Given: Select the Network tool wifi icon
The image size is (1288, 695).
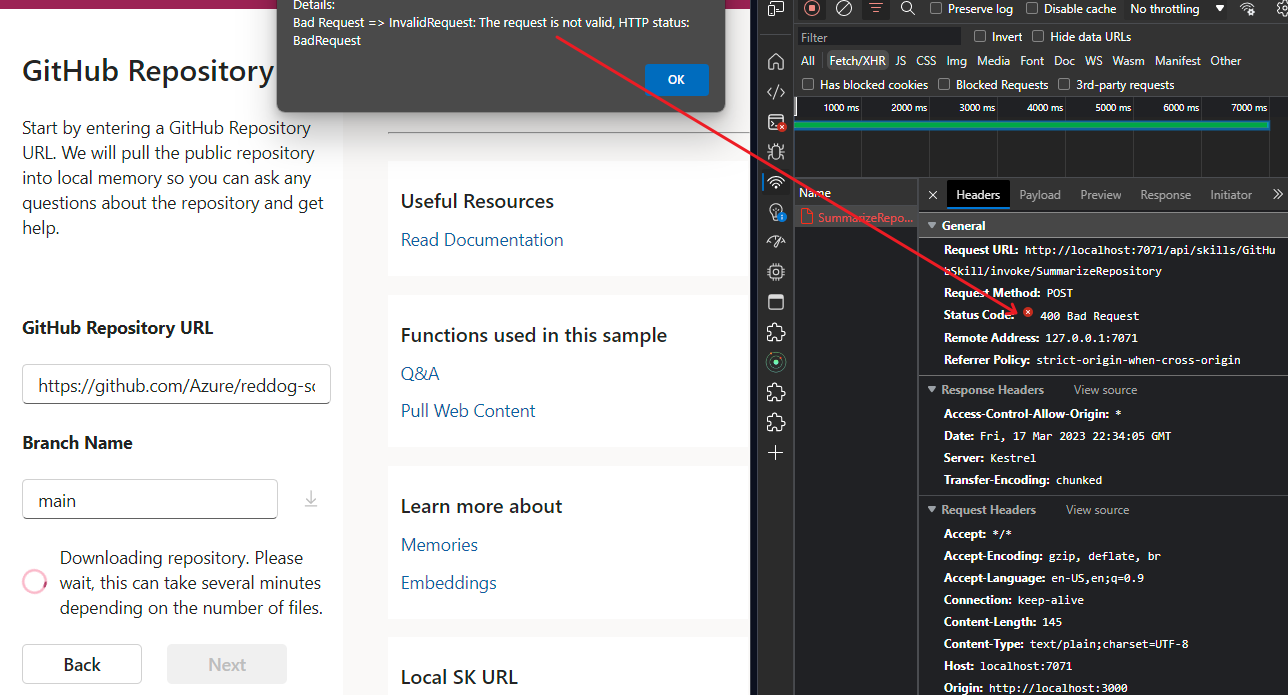Looking at the screenshot, I should pos(776,182).
